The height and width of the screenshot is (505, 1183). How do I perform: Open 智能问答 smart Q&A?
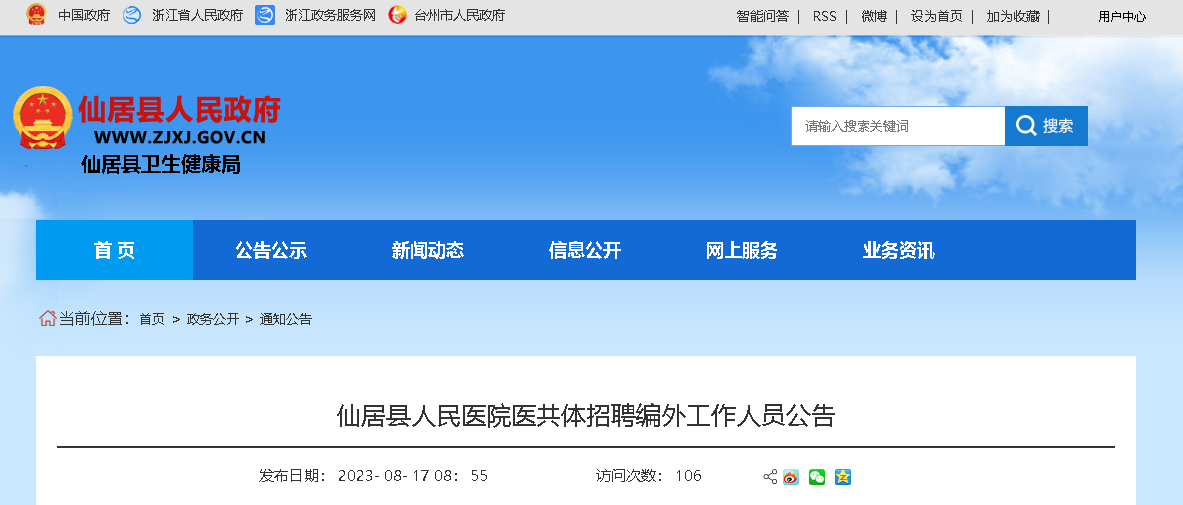pos(762,17)
